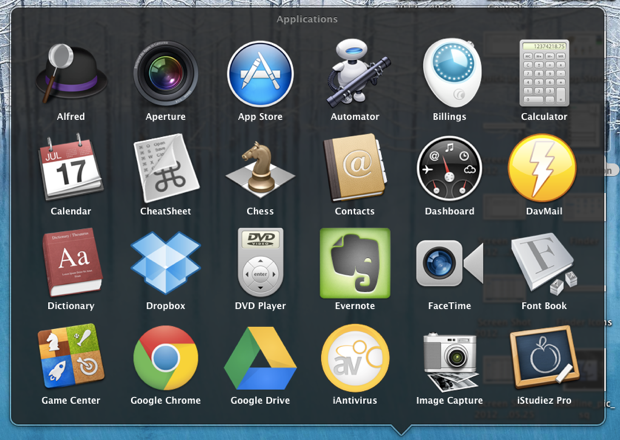
Task: Open the Image Capture camera icon
Action: tap(451, 362)
